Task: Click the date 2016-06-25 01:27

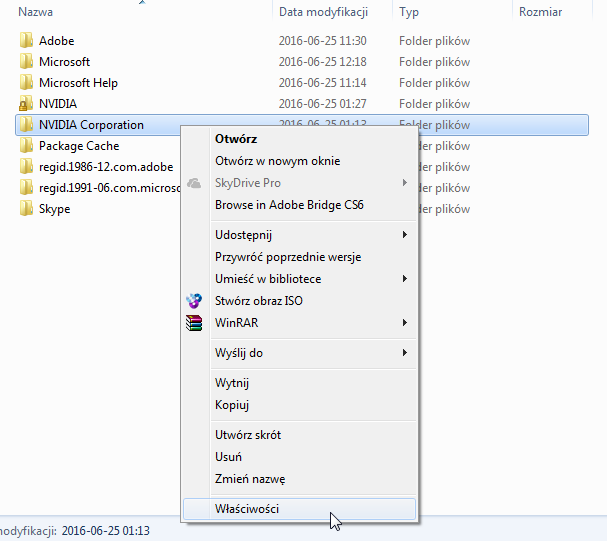Action: click(322, 103)
